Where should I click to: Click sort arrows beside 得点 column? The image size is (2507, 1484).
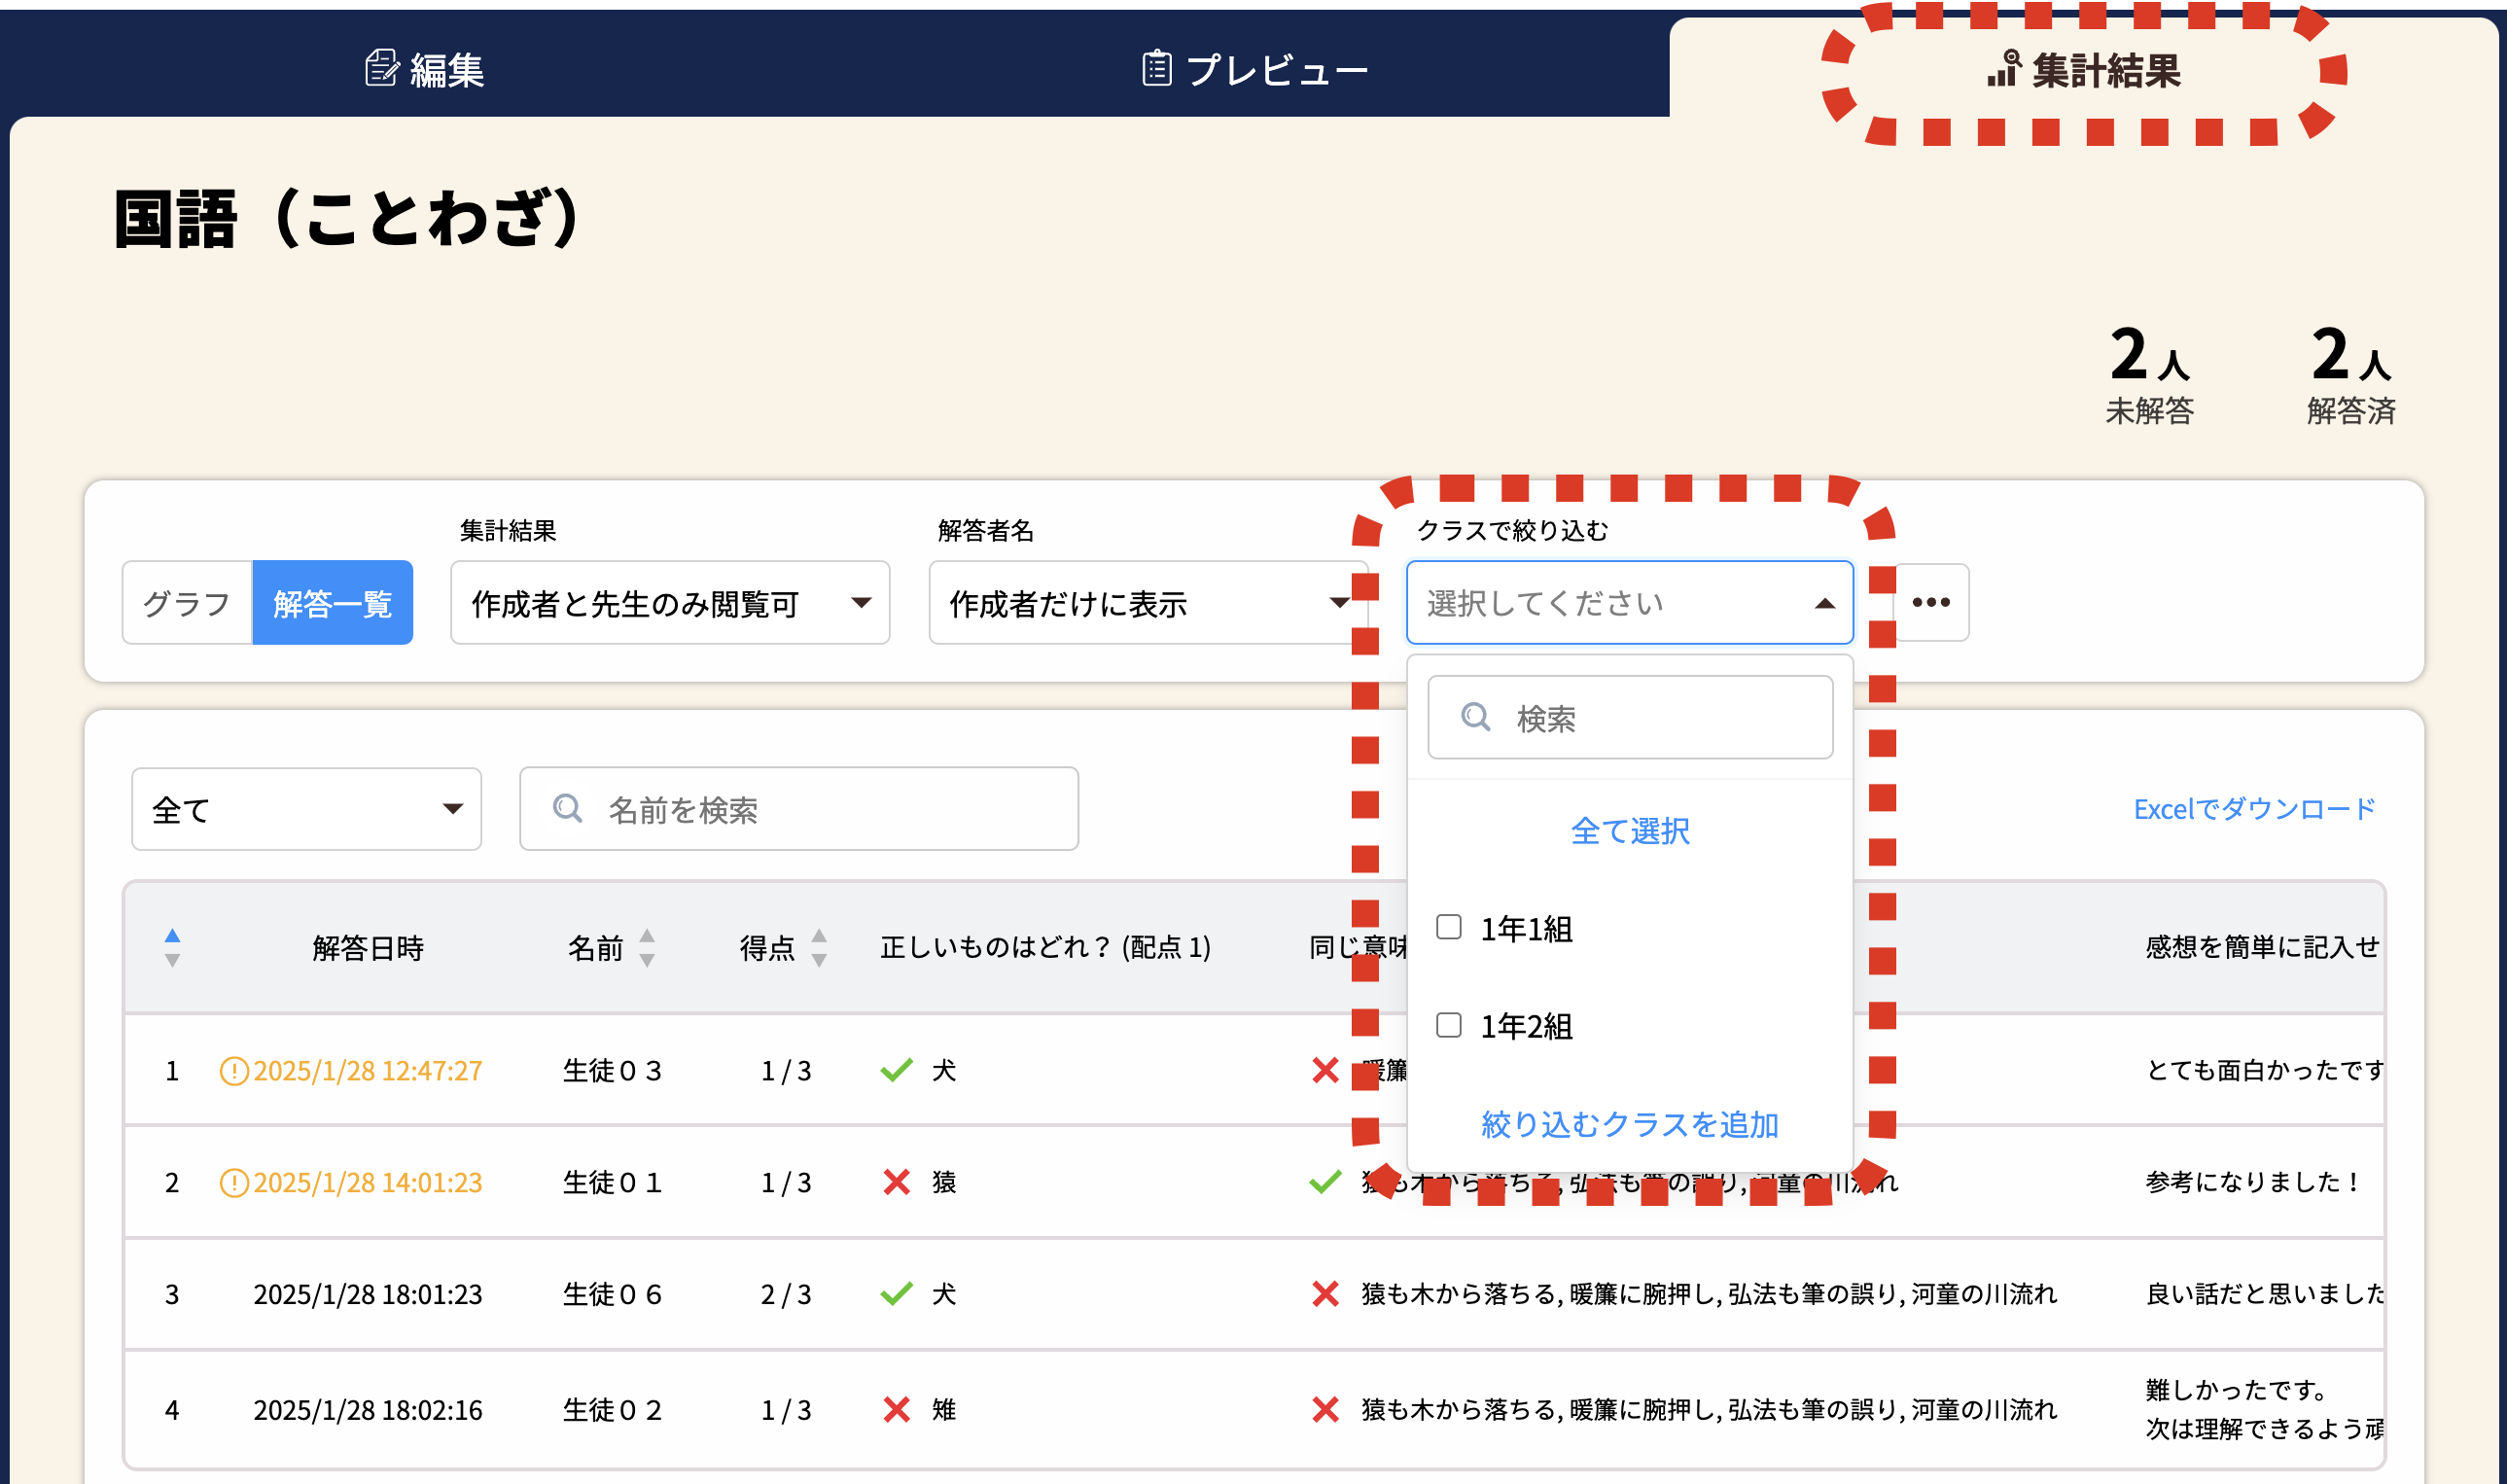click(819, 947)
